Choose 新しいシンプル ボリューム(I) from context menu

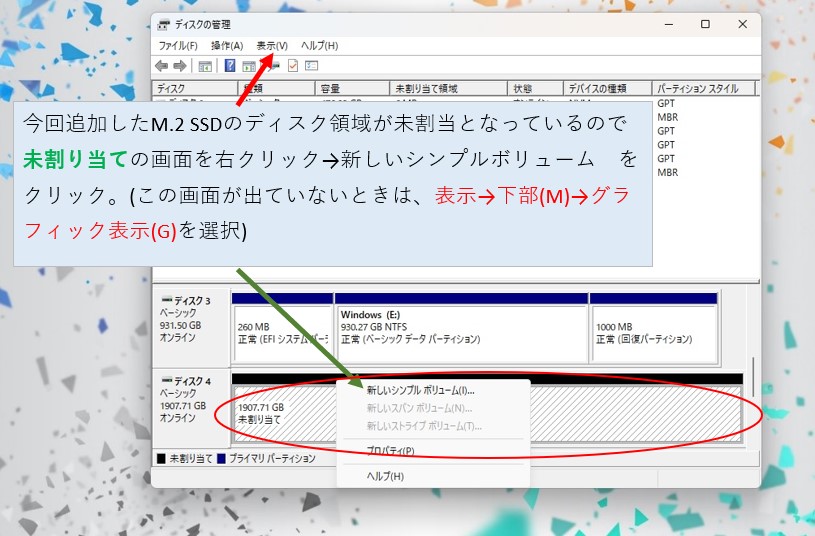tap(420, 391)
